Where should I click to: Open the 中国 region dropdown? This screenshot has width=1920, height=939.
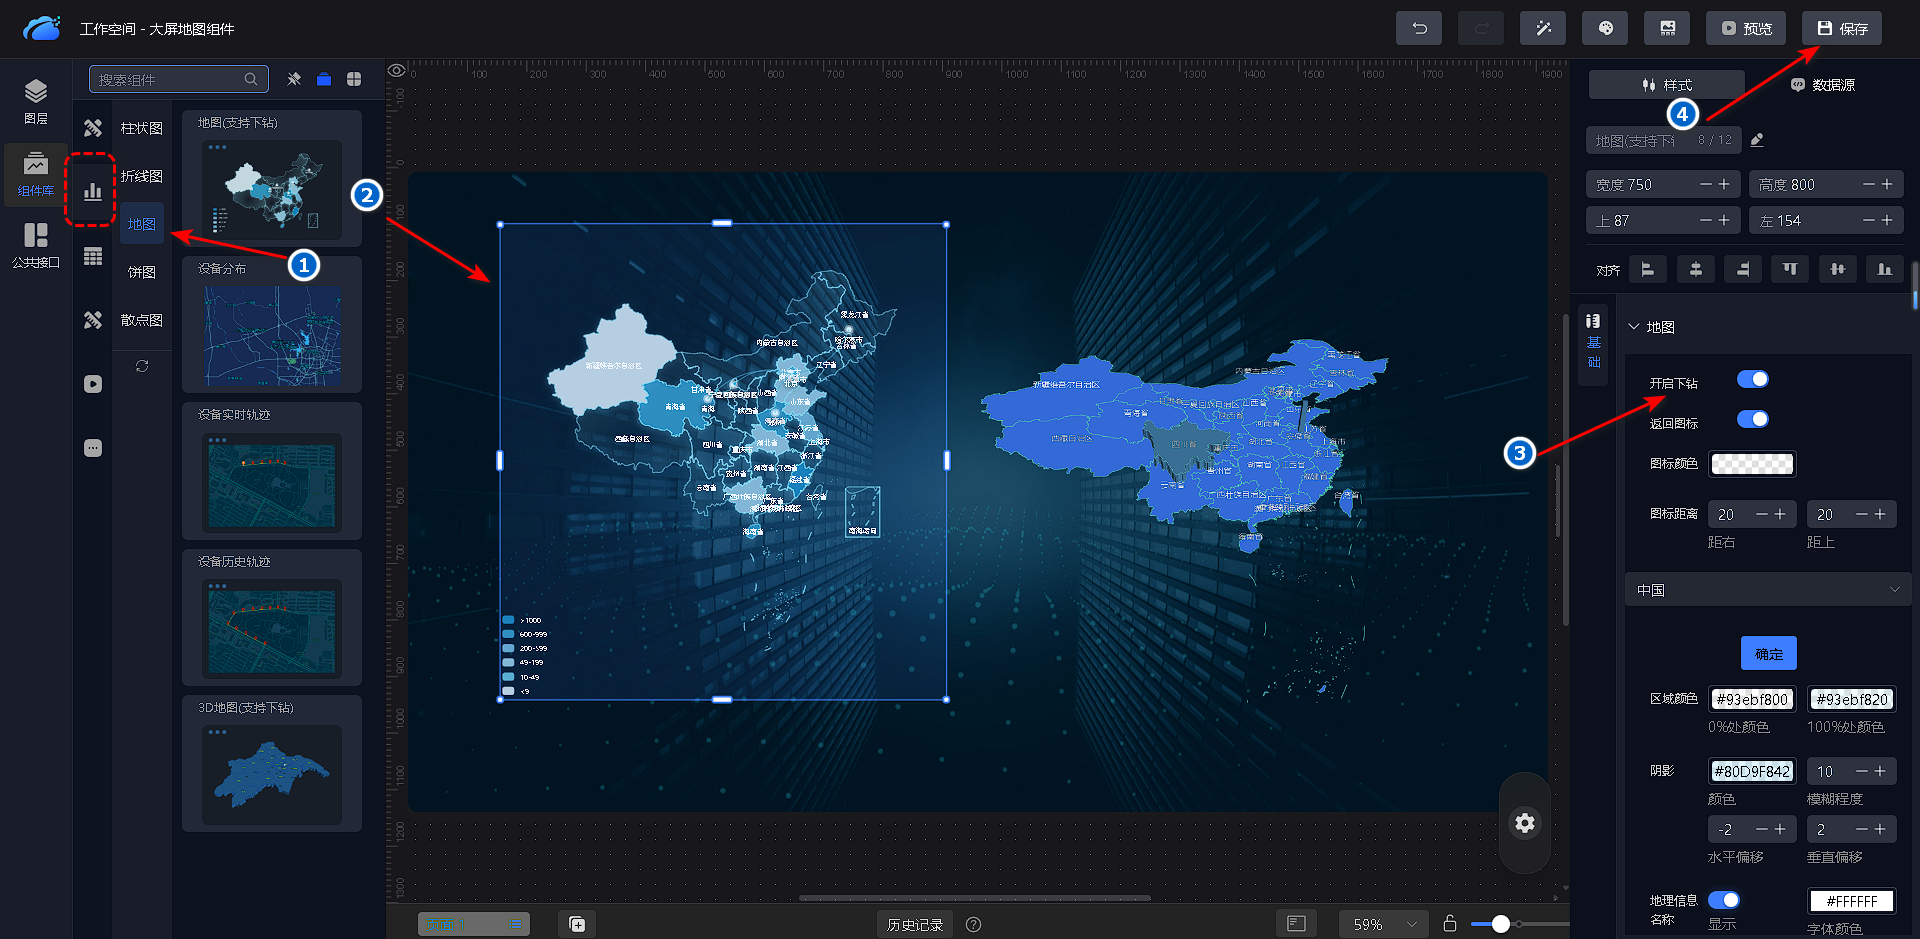[x=1767, y=590]
